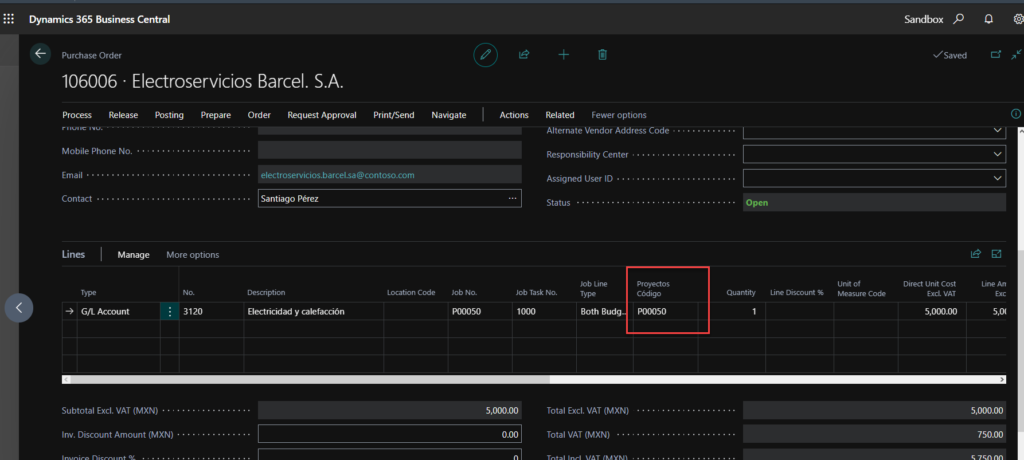
Task: Click Dynamics 365 Business Central title
Action: (99, 19)
